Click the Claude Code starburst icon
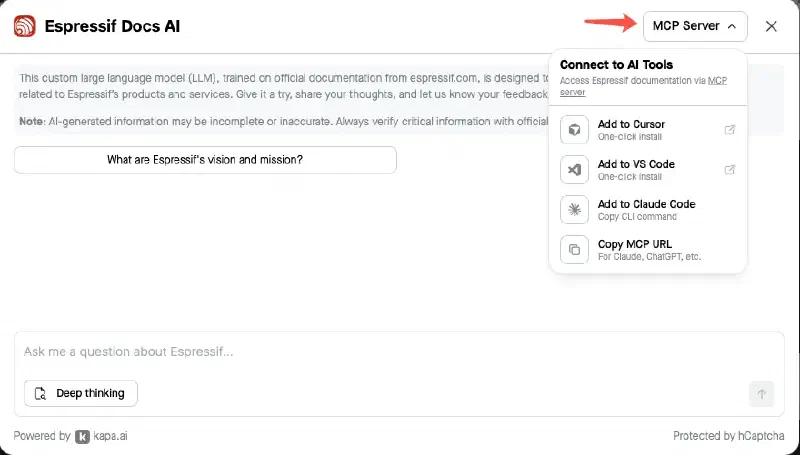Screen dimensions: 800x455 574,210
